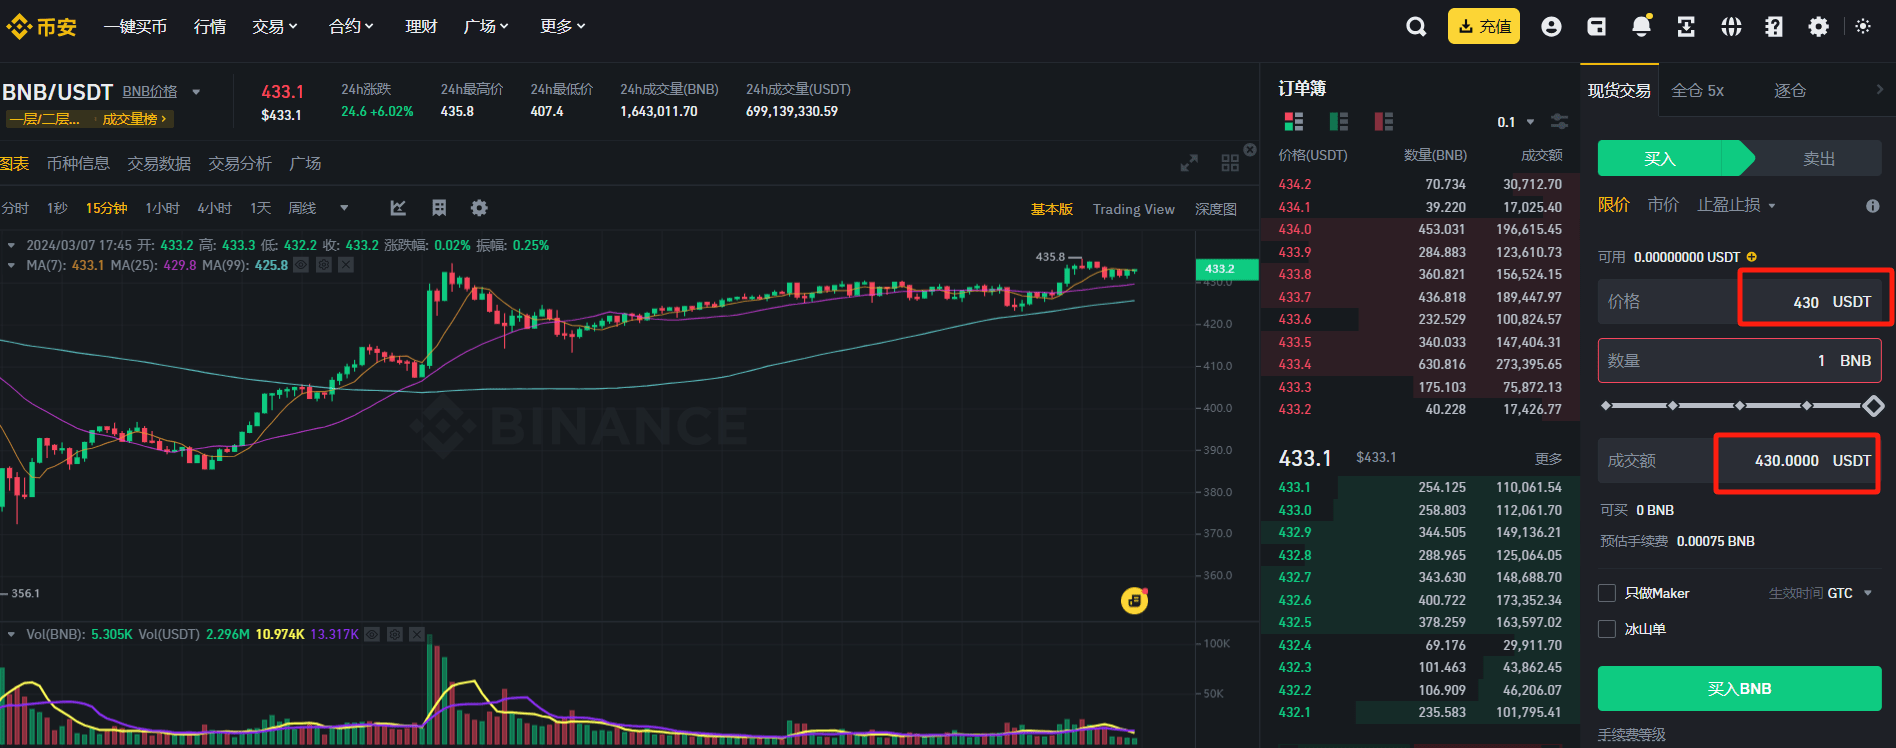Viewport: 1896px width, 748px height.
Task: Open the user account profile icon
Action: 1551,27
